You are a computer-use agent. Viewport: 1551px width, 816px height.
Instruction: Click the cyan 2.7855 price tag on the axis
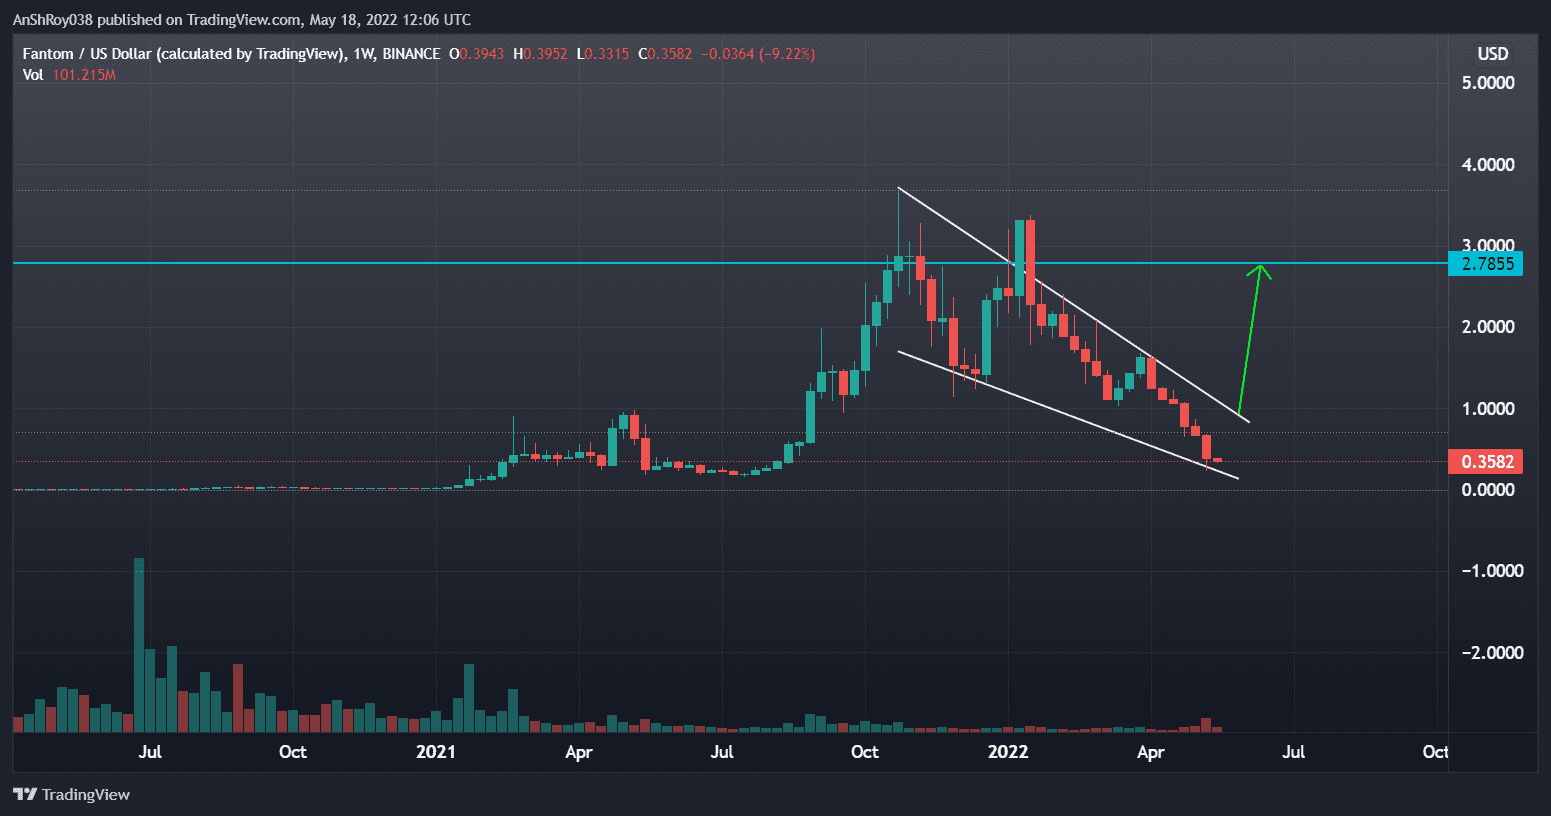1484,264
